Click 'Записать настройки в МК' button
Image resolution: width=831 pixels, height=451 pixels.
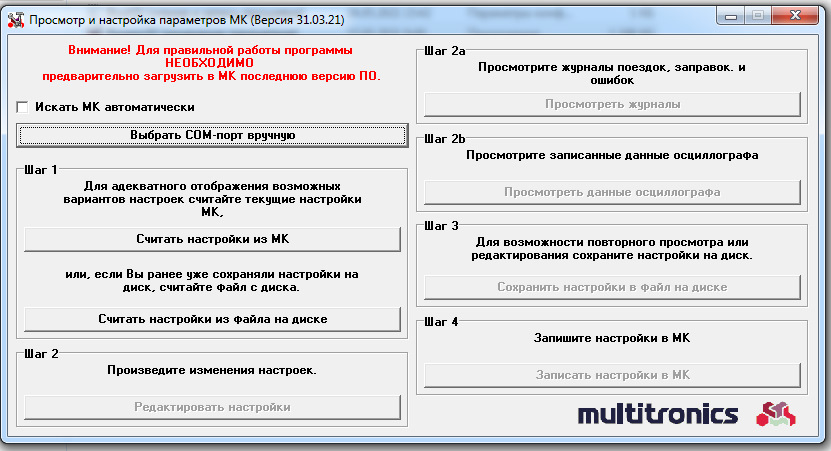point(612,375)
